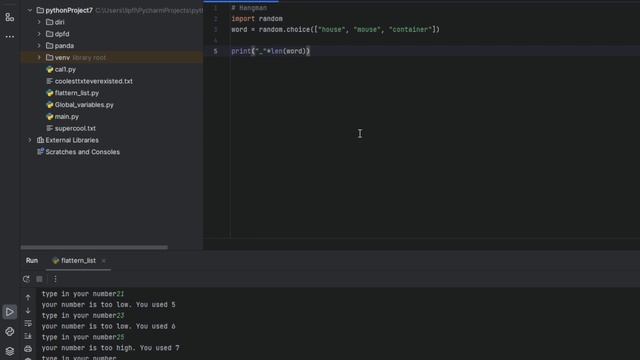Toggle soft-wrap in the console
Viewport: 640px width, 360px height.
28,323
